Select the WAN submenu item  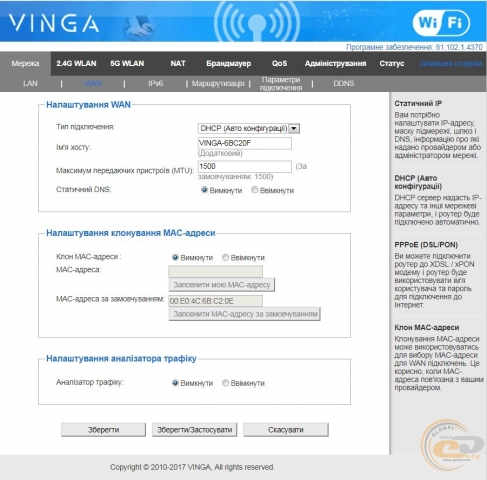(x=93, y=83)
